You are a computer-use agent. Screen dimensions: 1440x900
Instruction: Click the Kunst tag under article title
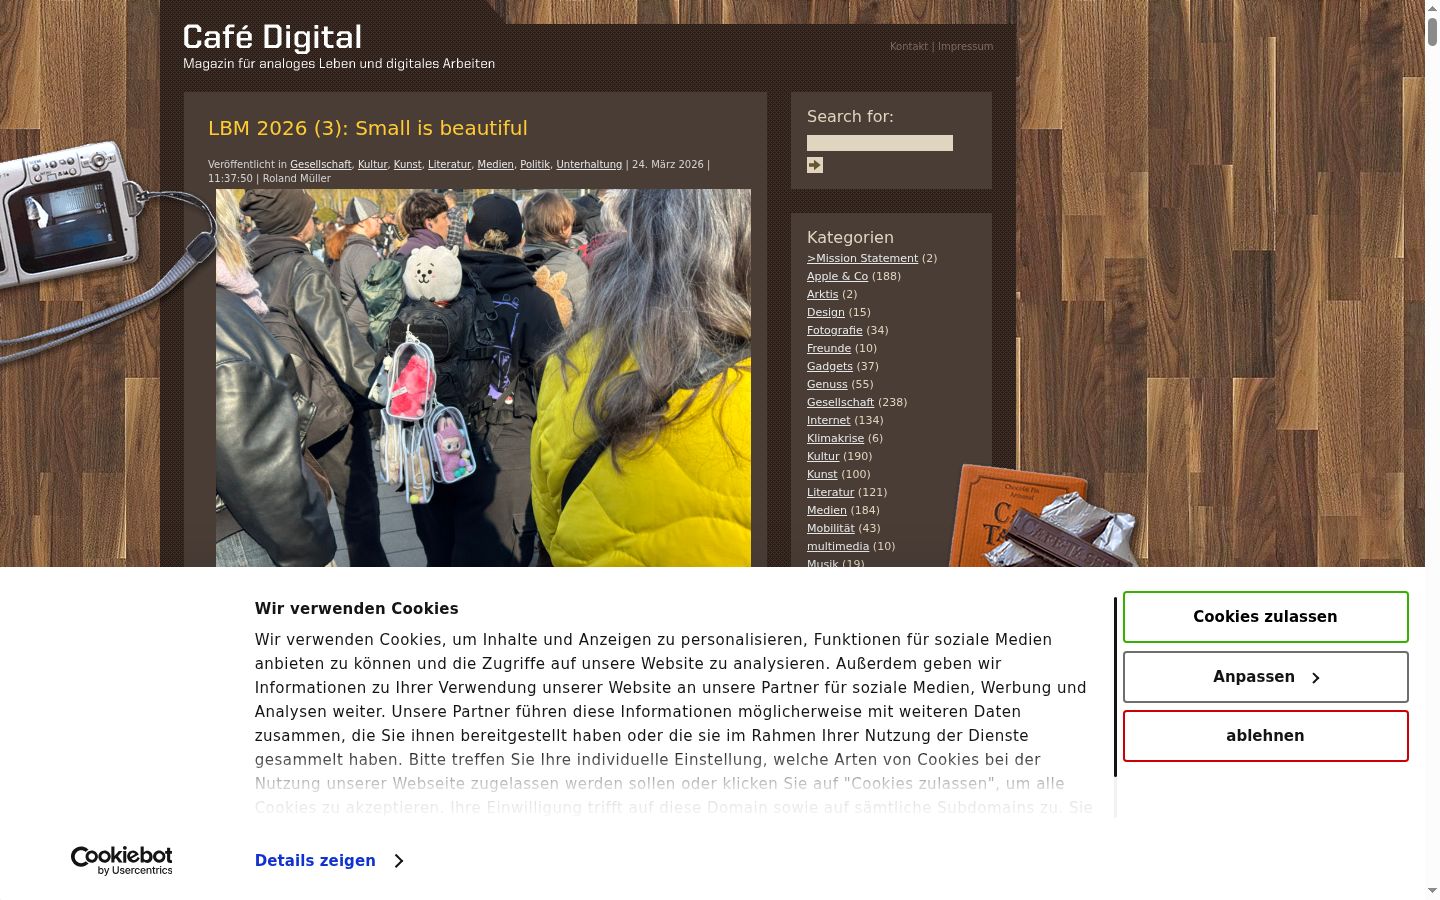pos(407,164)
